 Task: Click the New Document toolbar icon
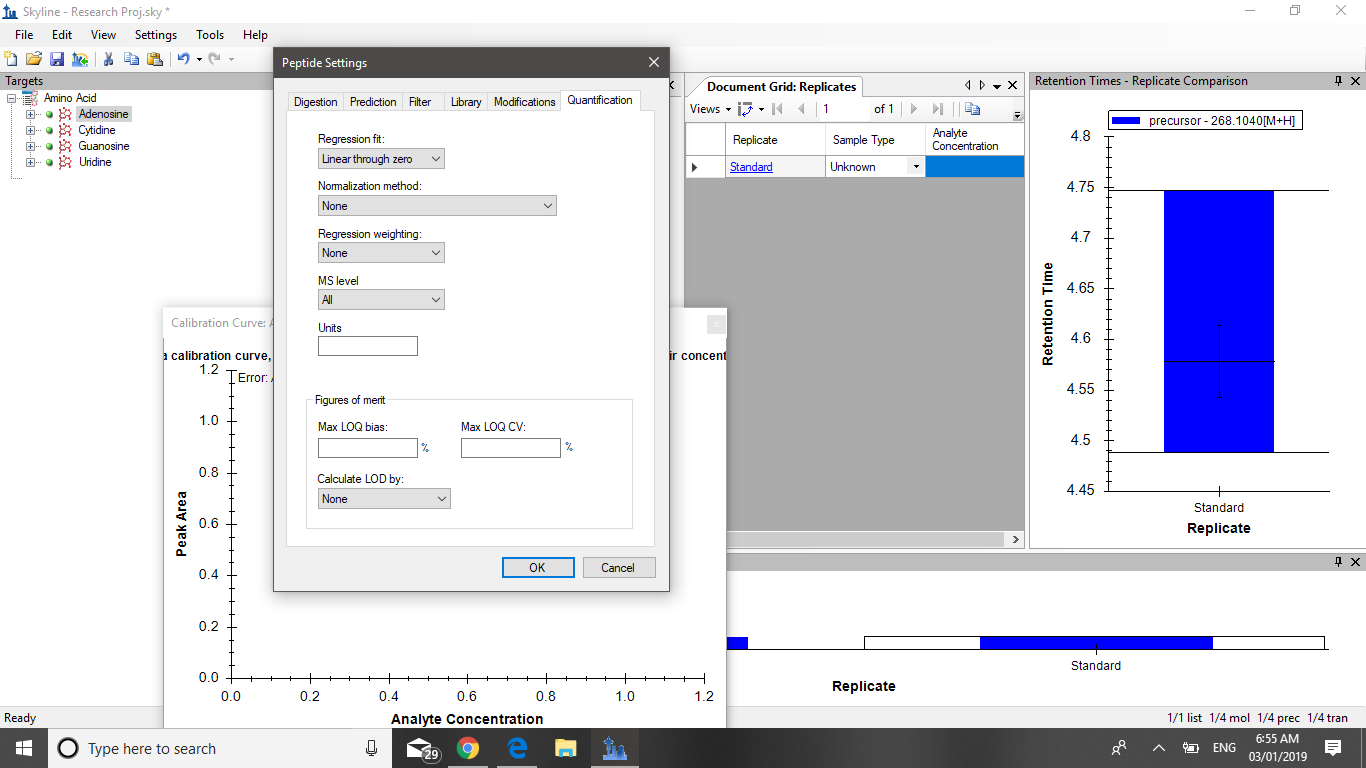coord(12,59)
